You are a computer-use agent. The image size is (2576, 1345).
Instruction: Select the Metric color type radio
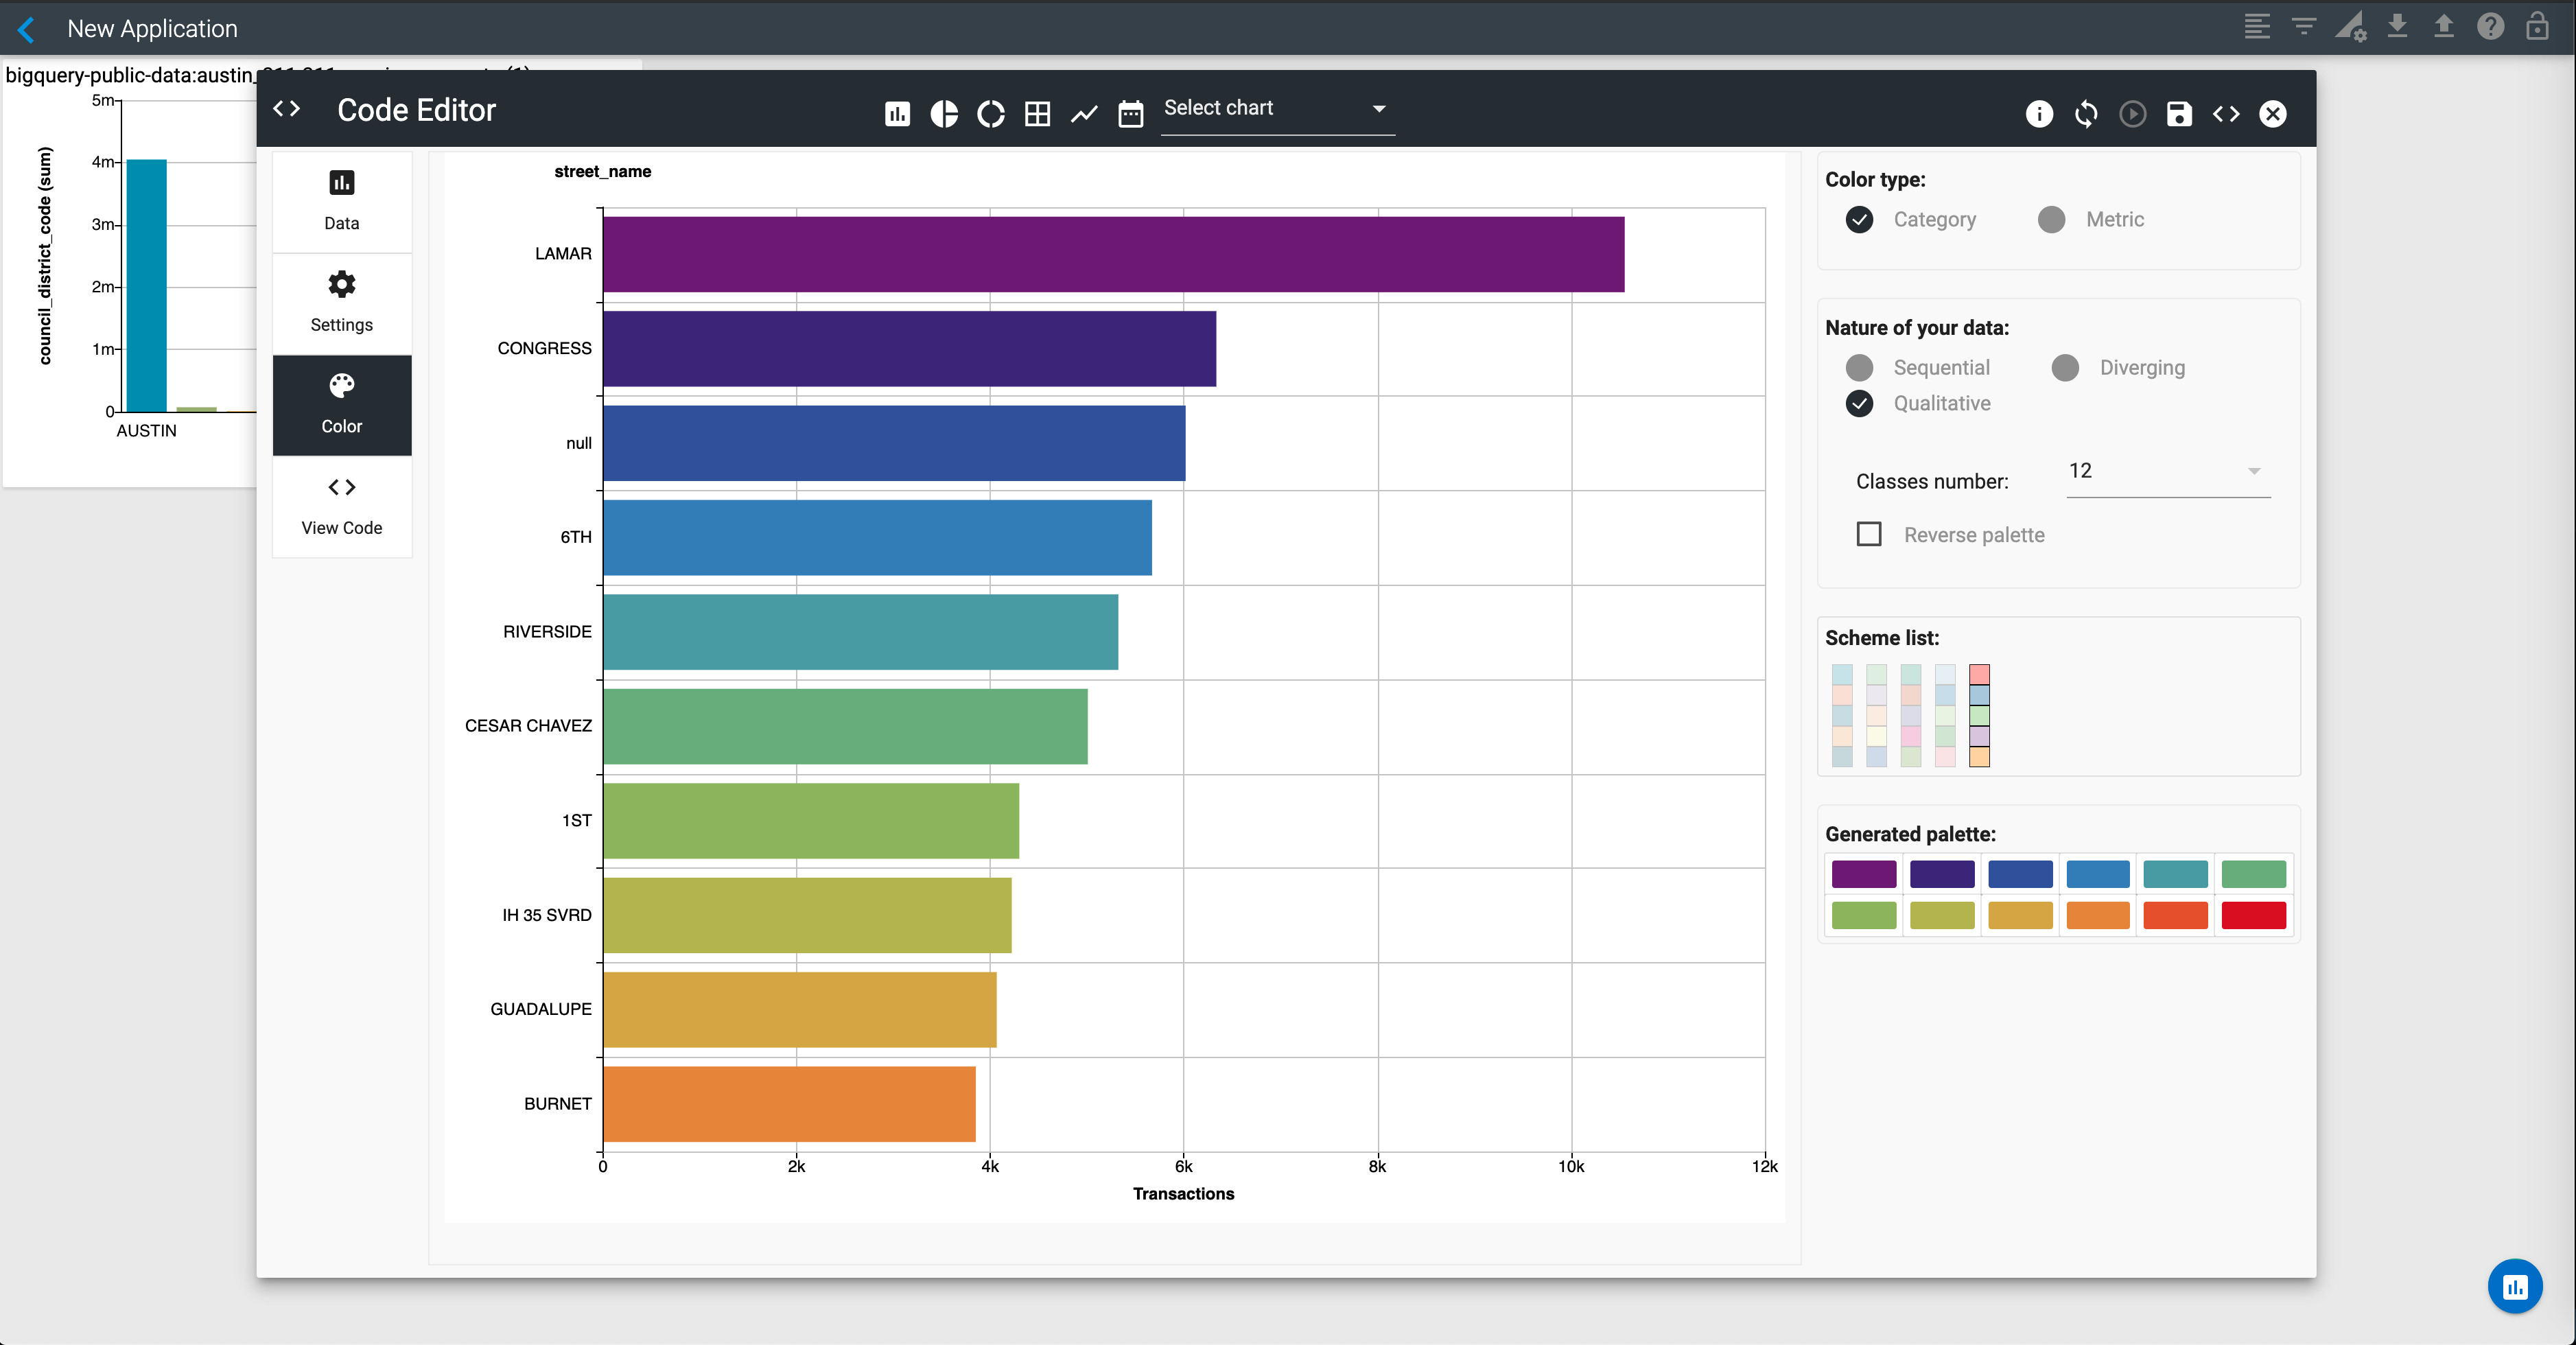pos(2051,219)
